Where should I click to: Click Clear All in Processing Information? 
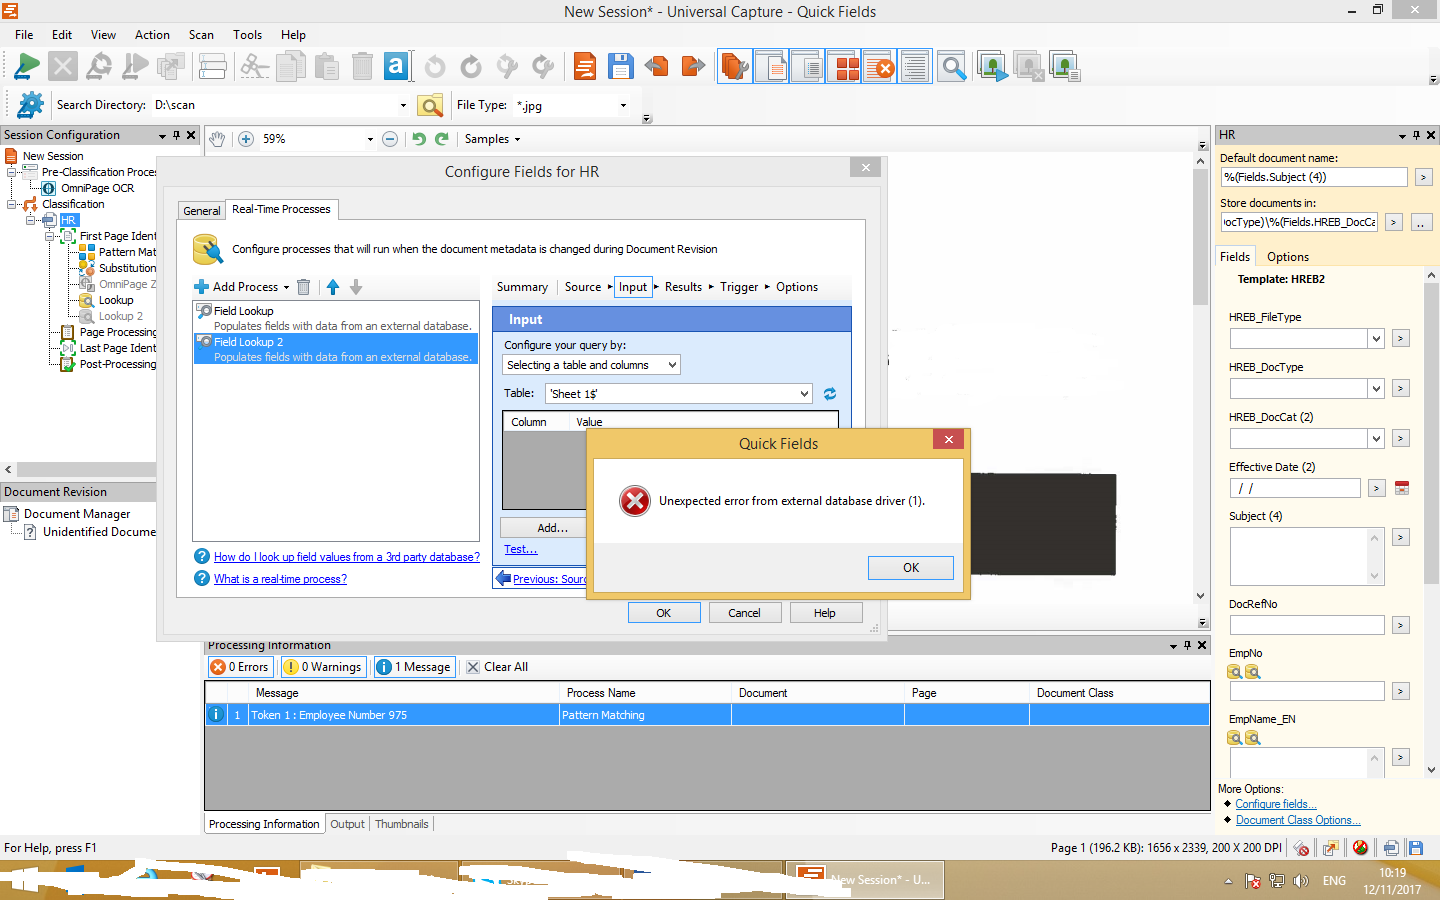[497, 667]
